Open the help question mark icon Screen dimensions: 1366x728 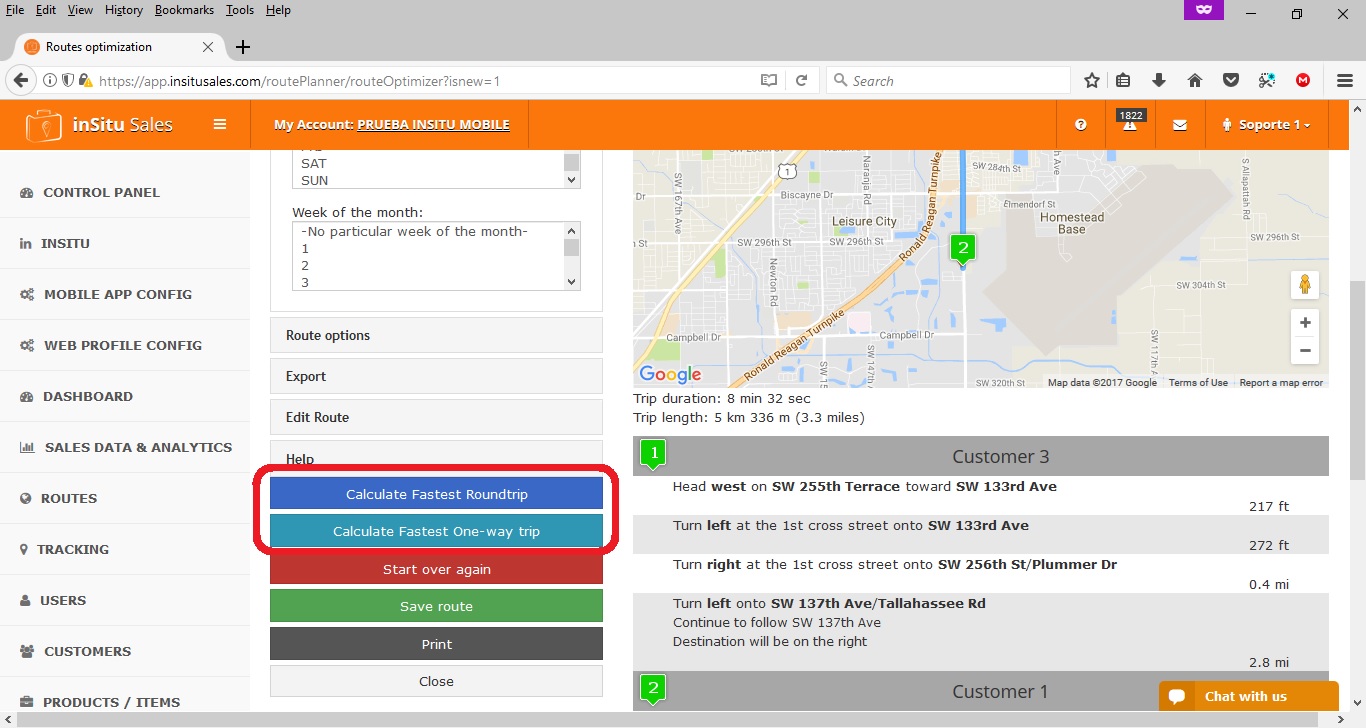pos(1081,125)
